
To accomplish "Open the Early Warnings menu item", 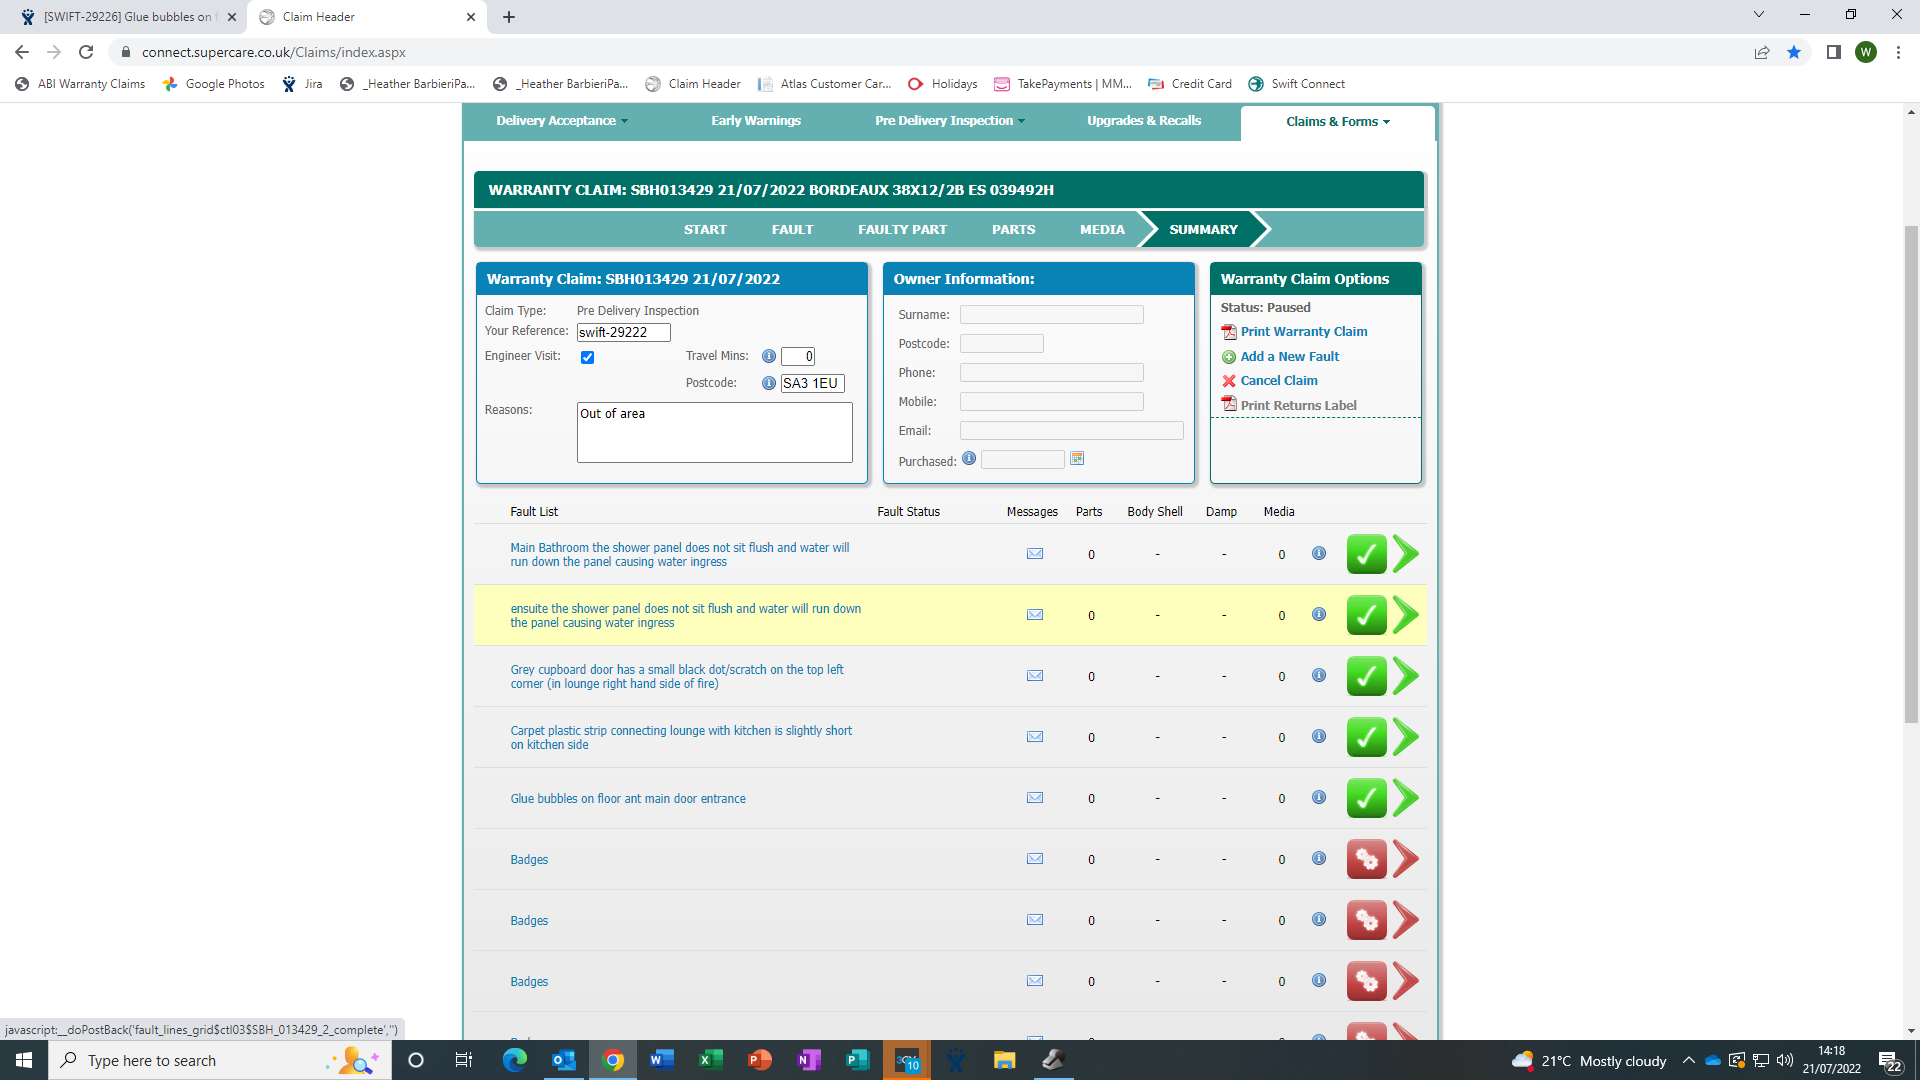I will pyautogui.click(x=756, y=121).
